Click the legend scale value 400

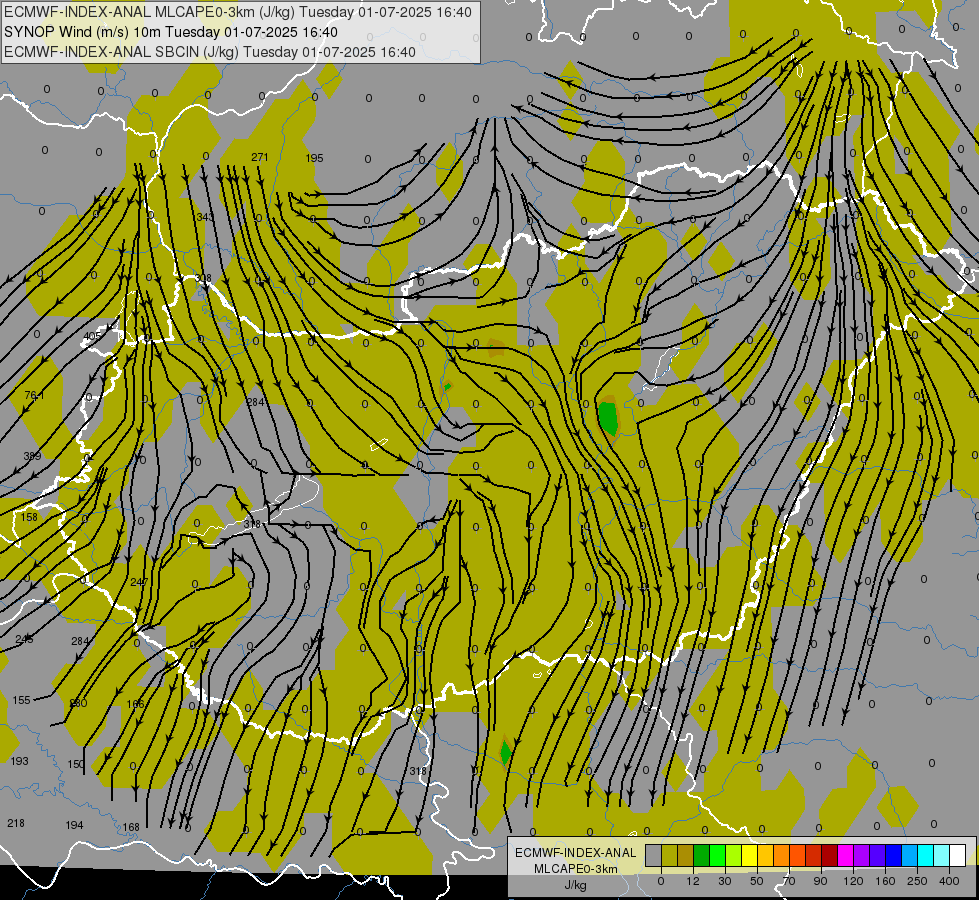[949, 881]
